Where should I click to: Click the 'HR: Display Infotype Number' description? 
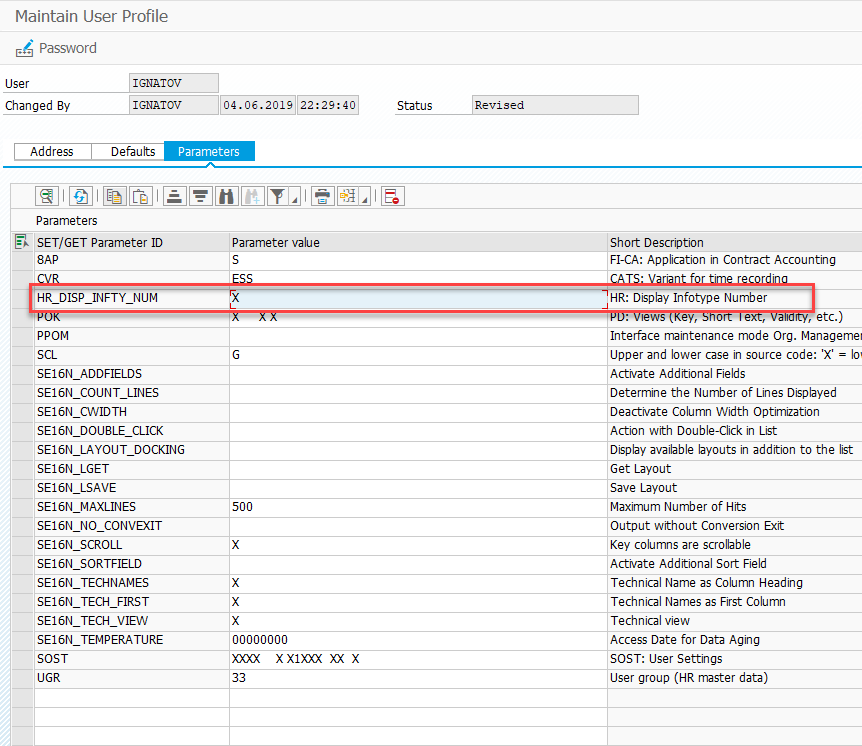[x=688, y=298]
